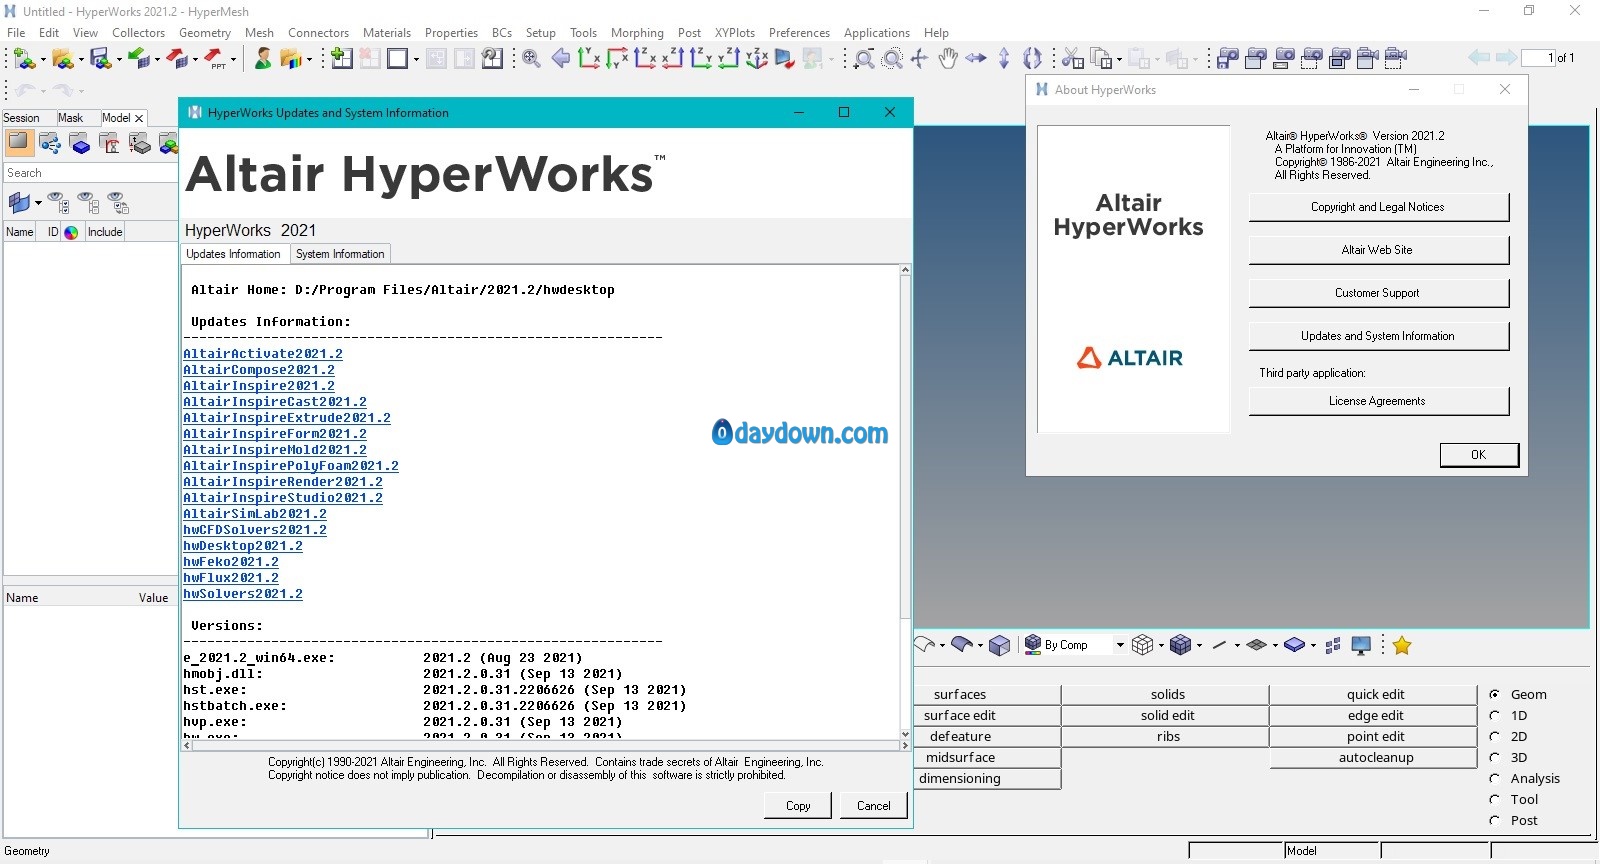Open the XYPlots menu
1600x864 pixels.
[x=735, y=32]
